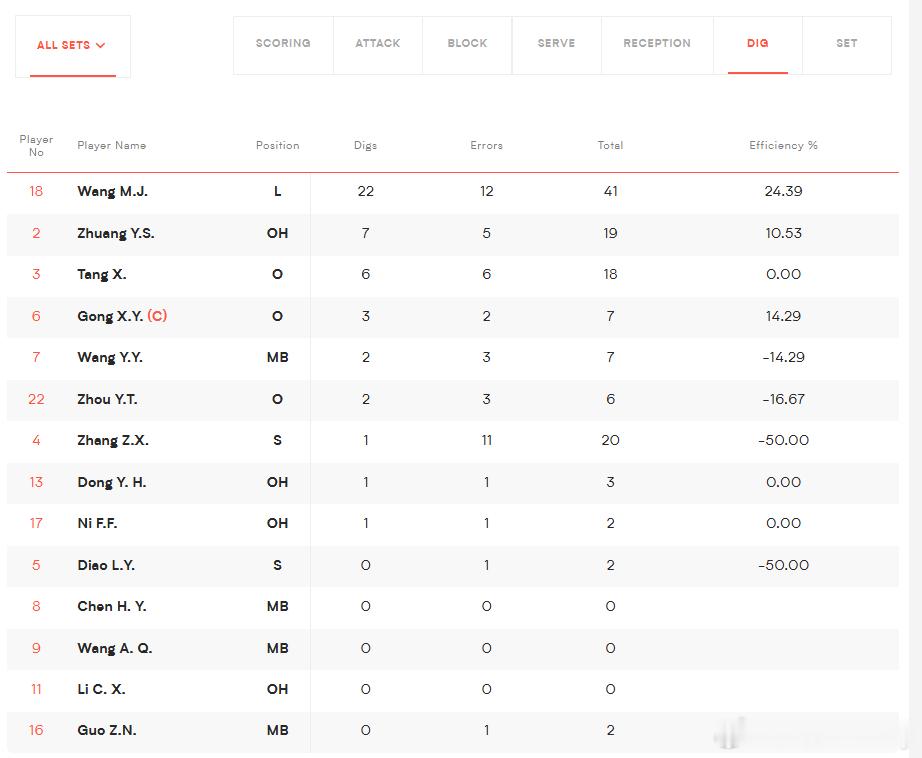Screen dimensions: 922x758
Task: Click the Position column header
Action: [x=278, y=145]
